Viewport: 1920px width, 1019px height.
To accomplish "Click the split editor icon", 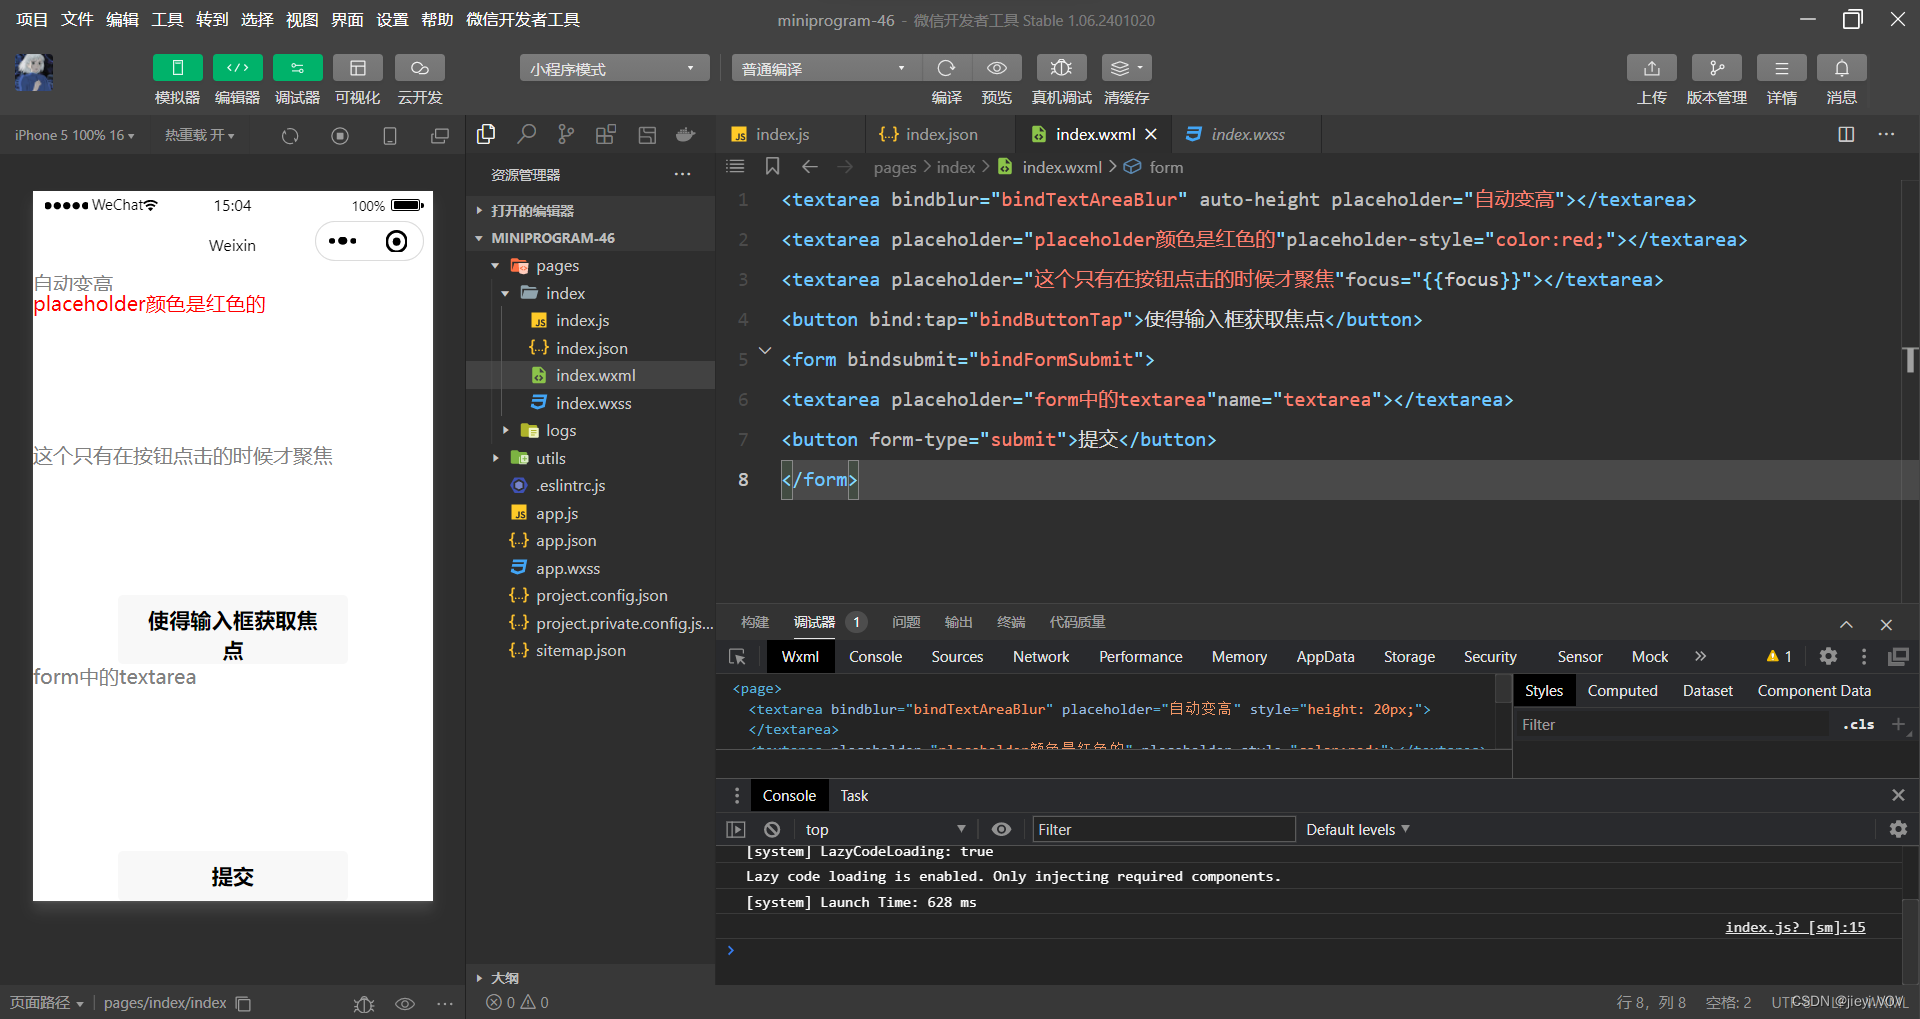I will click(1846, 134).
